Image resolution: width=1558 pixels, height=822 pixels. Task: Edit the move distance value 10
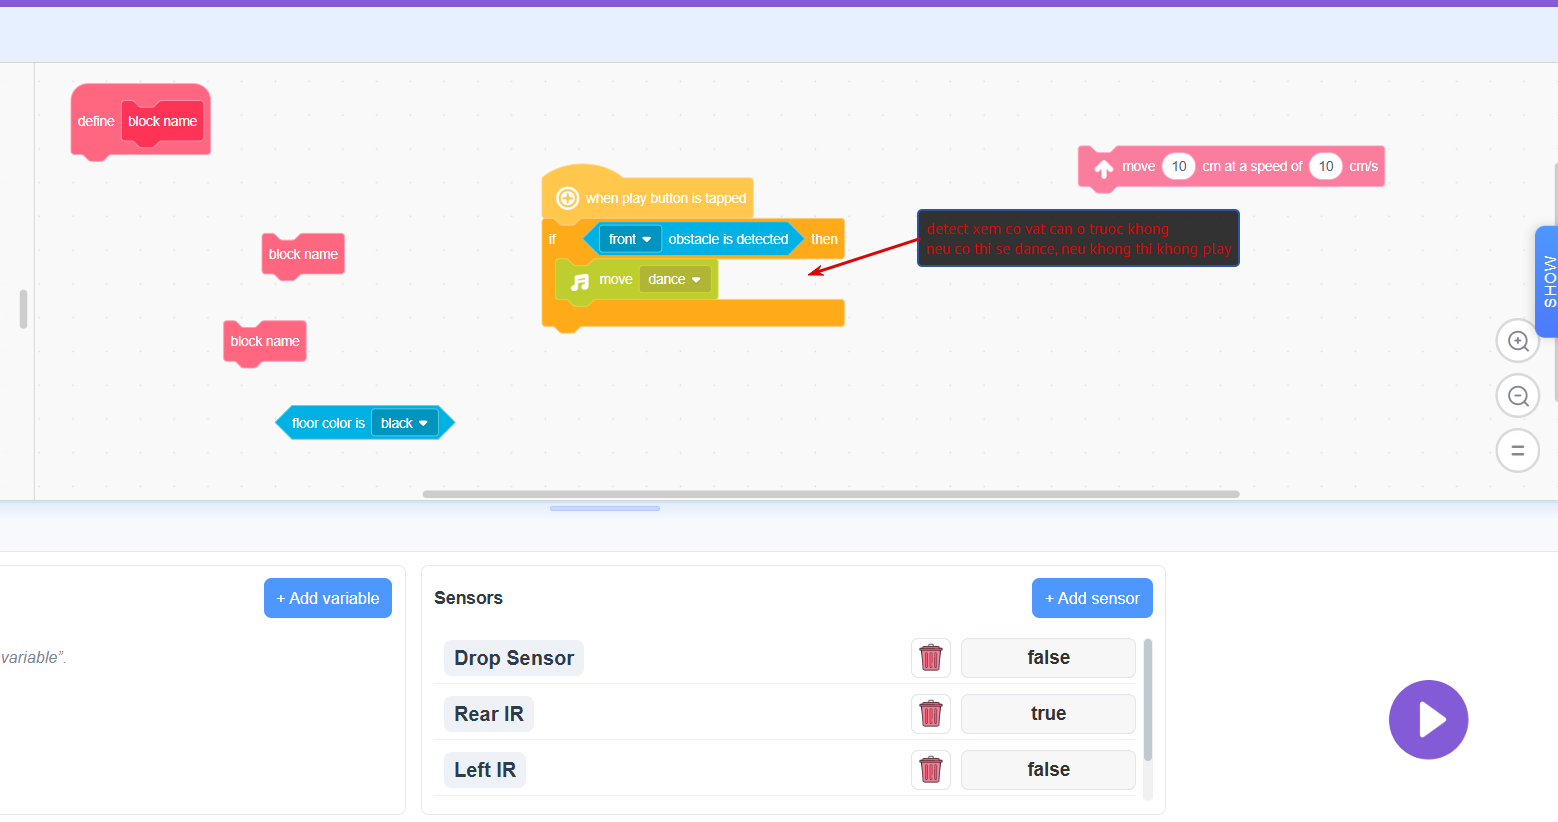click(1179, 166)
